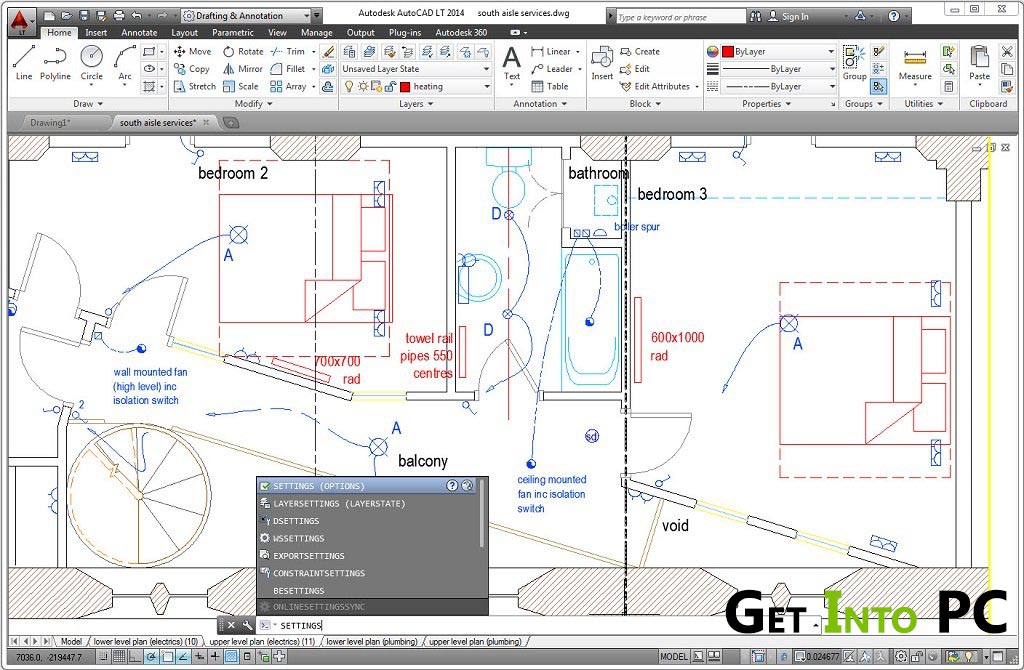This screenshot has width=1024, height=670.
Task: Select the Measure utility
Action: coord(915,65)
